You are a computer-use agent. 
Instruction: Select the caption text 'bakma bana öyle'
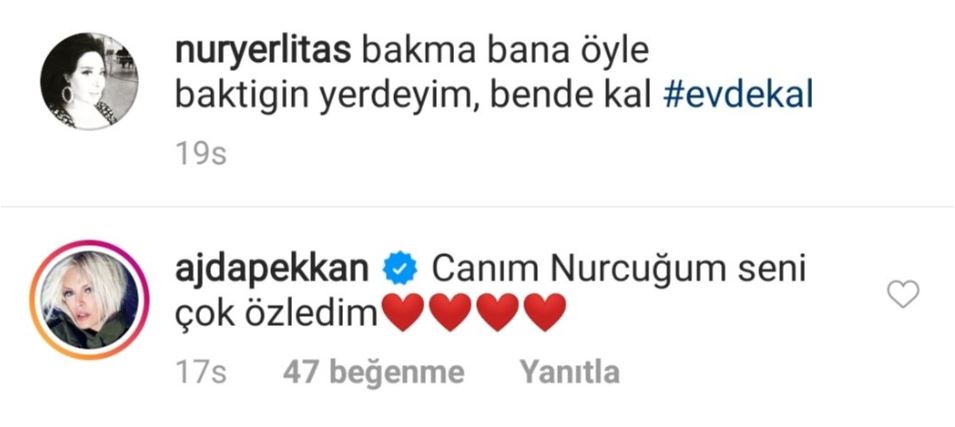pos(505,53)
